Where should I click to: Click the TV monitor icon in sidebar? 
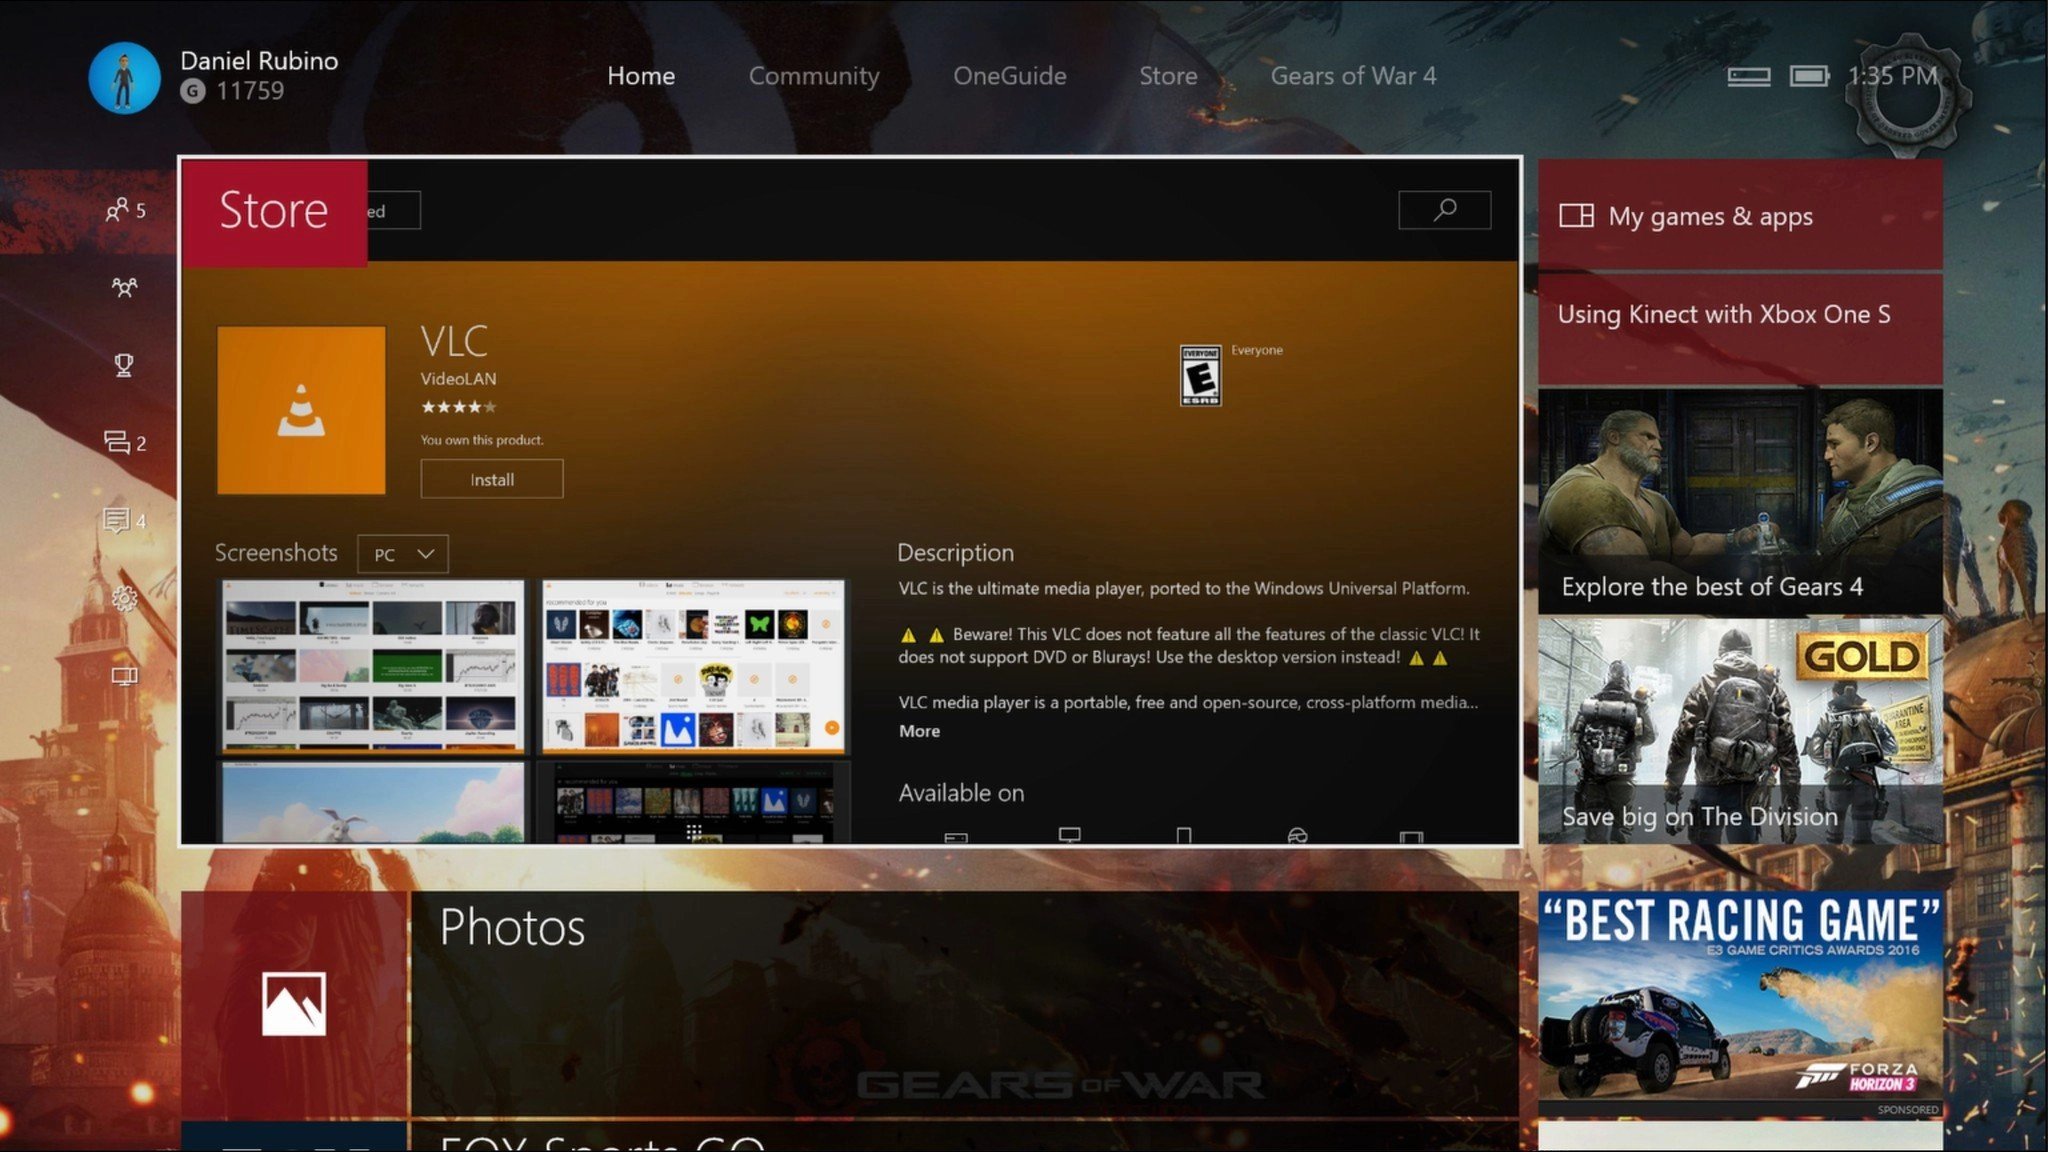[x=124, y=677]
